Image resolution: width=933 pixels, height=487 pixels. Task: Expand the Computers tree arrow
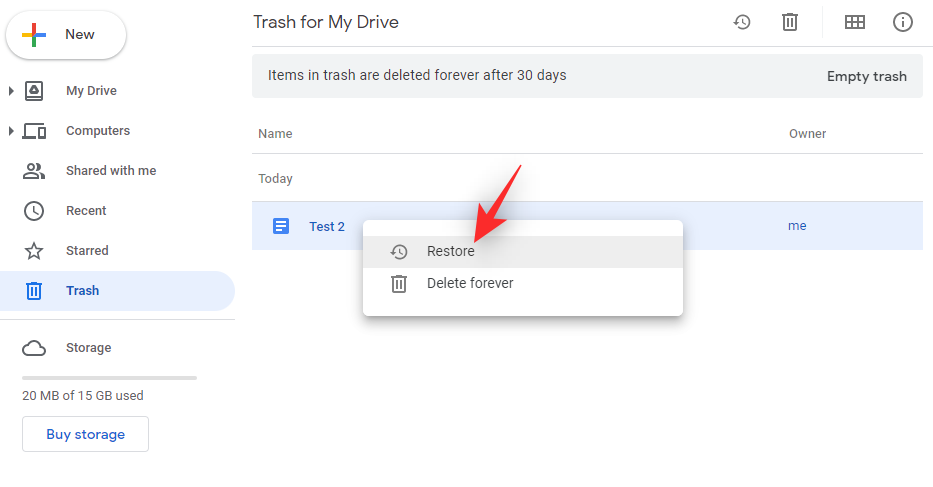click(11, 131)
